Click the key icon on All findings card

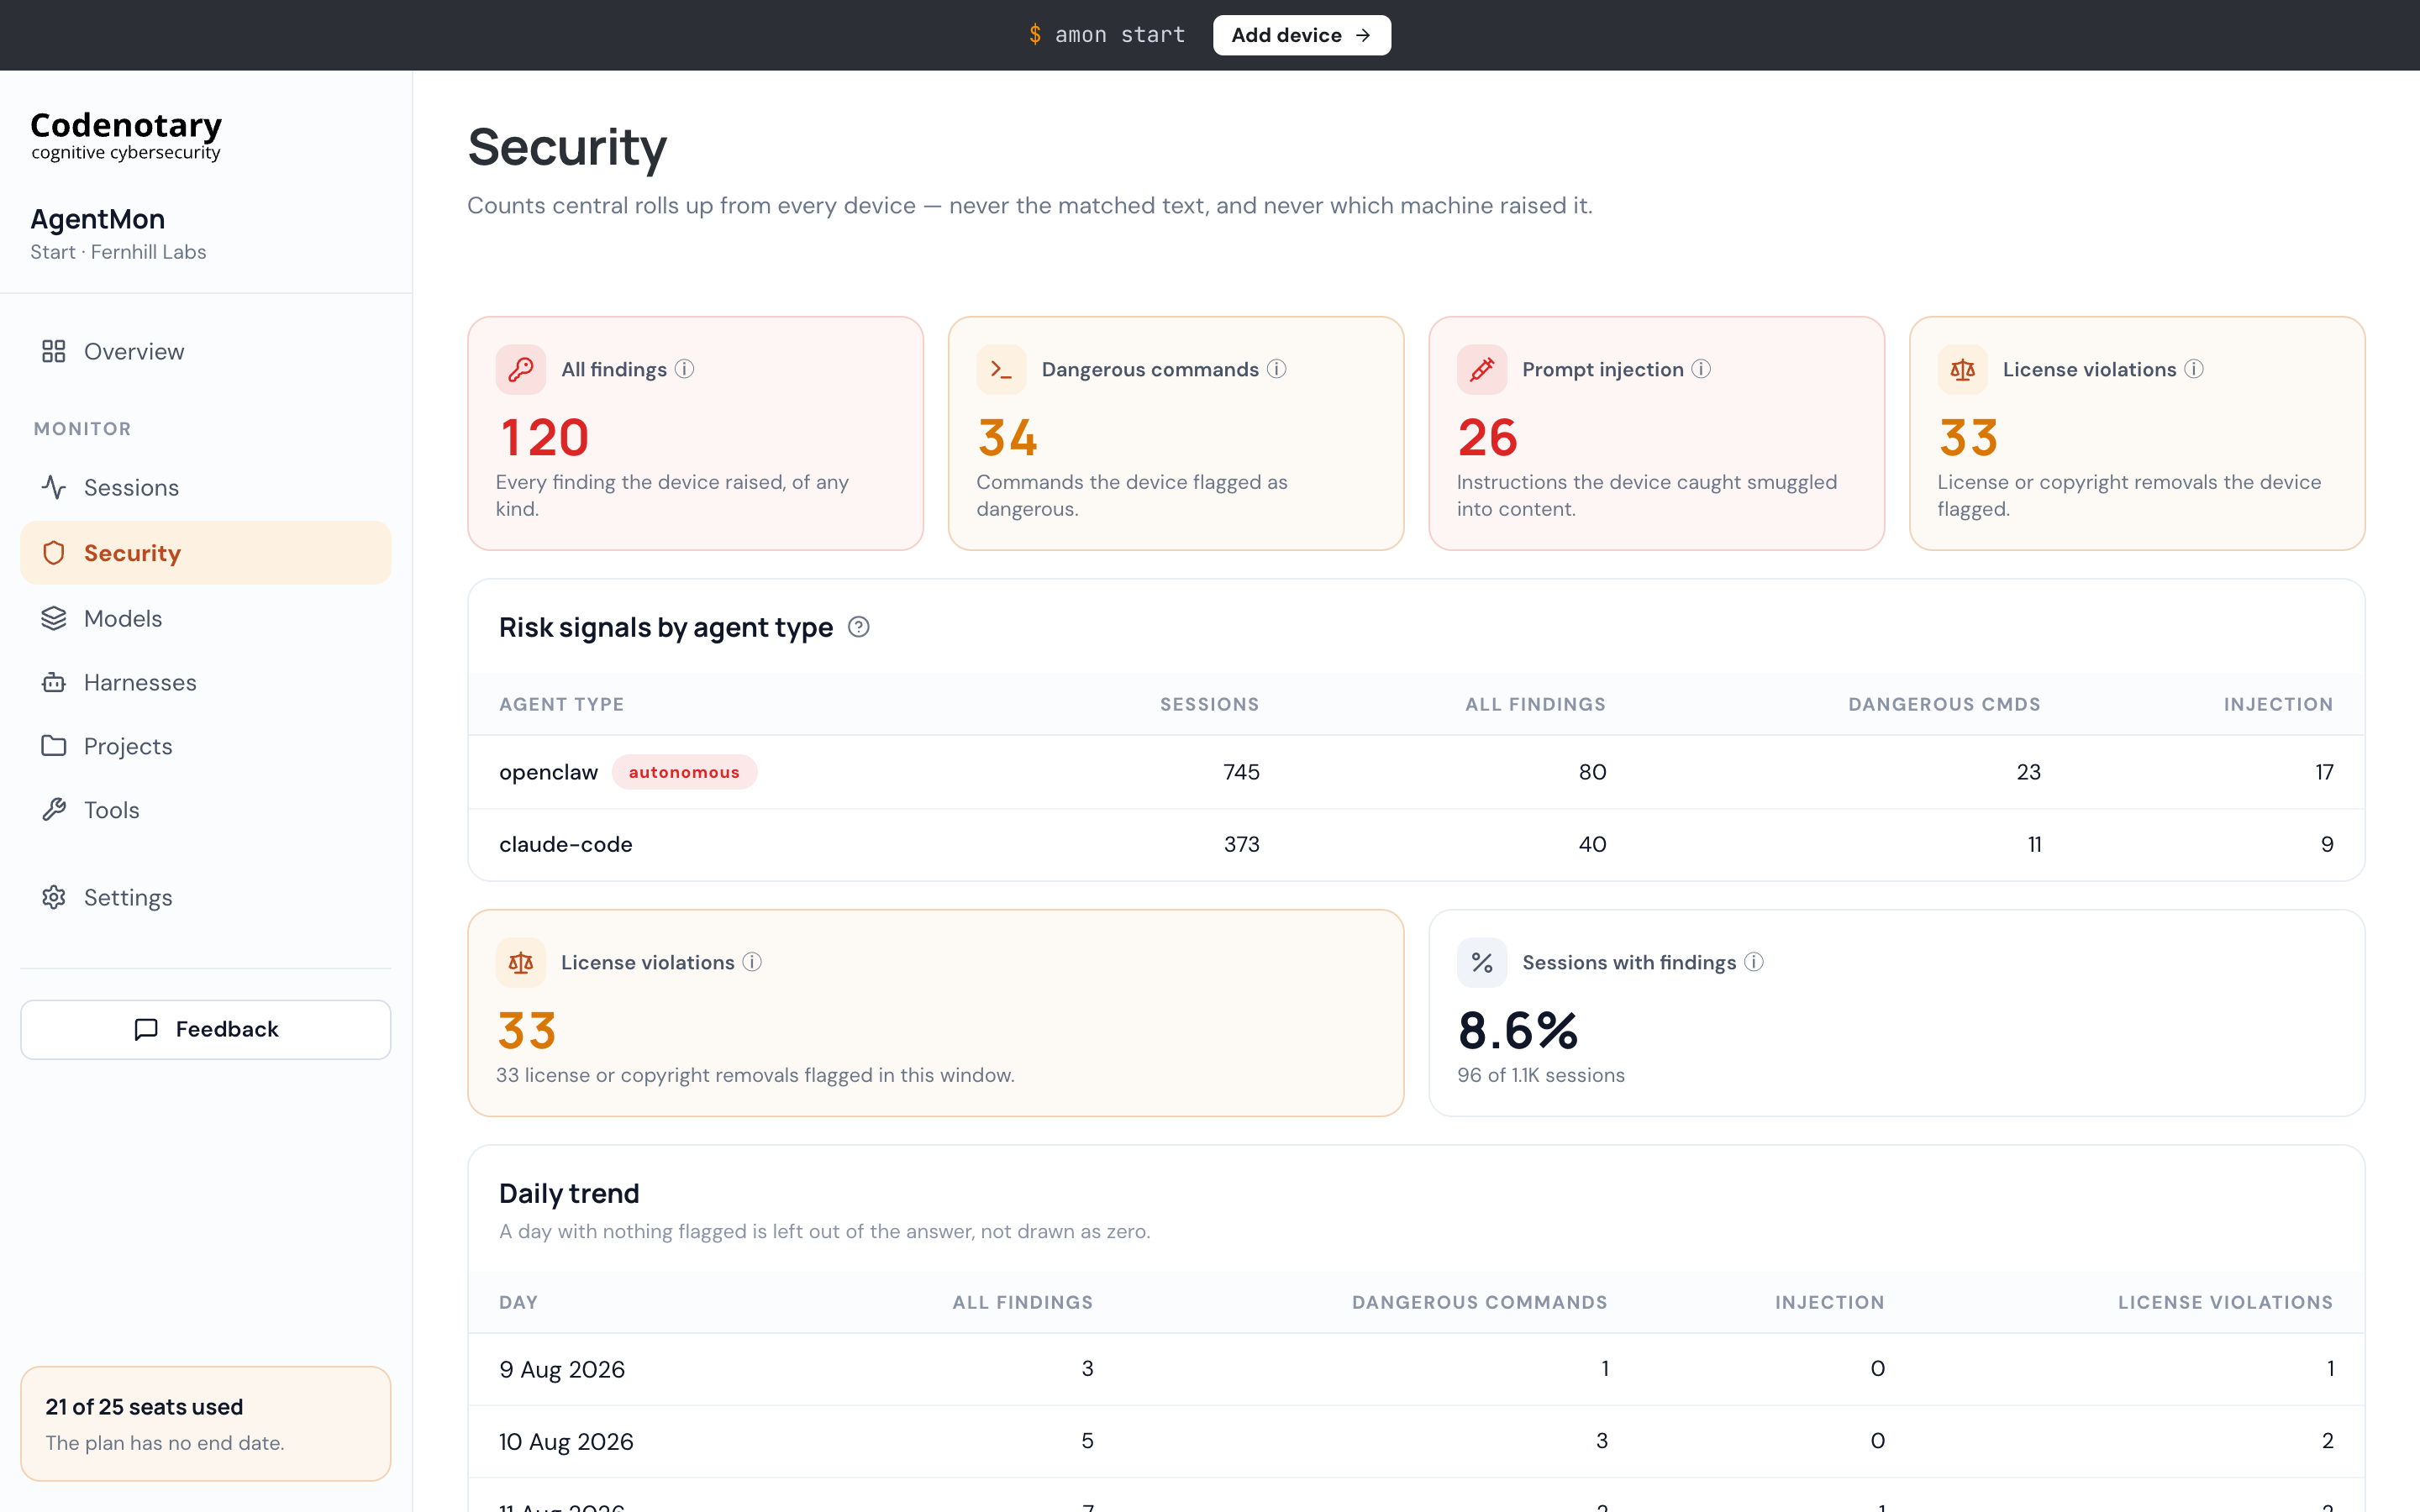pos(521,370)
